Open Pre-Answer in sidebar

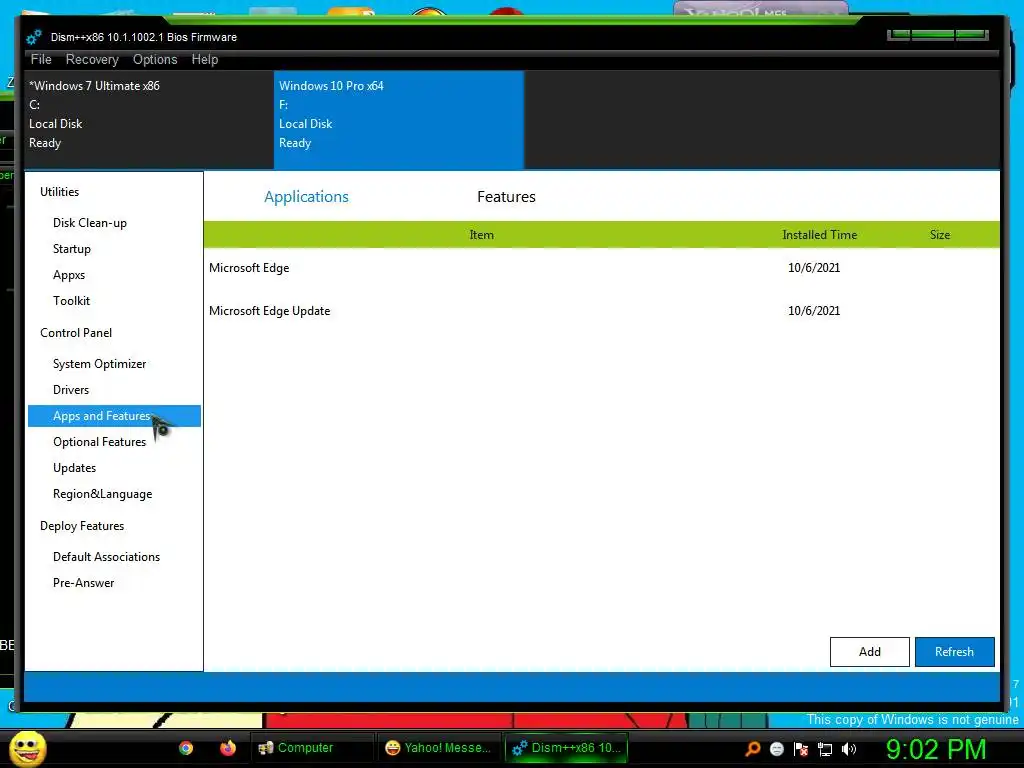[x=84, y=583]
